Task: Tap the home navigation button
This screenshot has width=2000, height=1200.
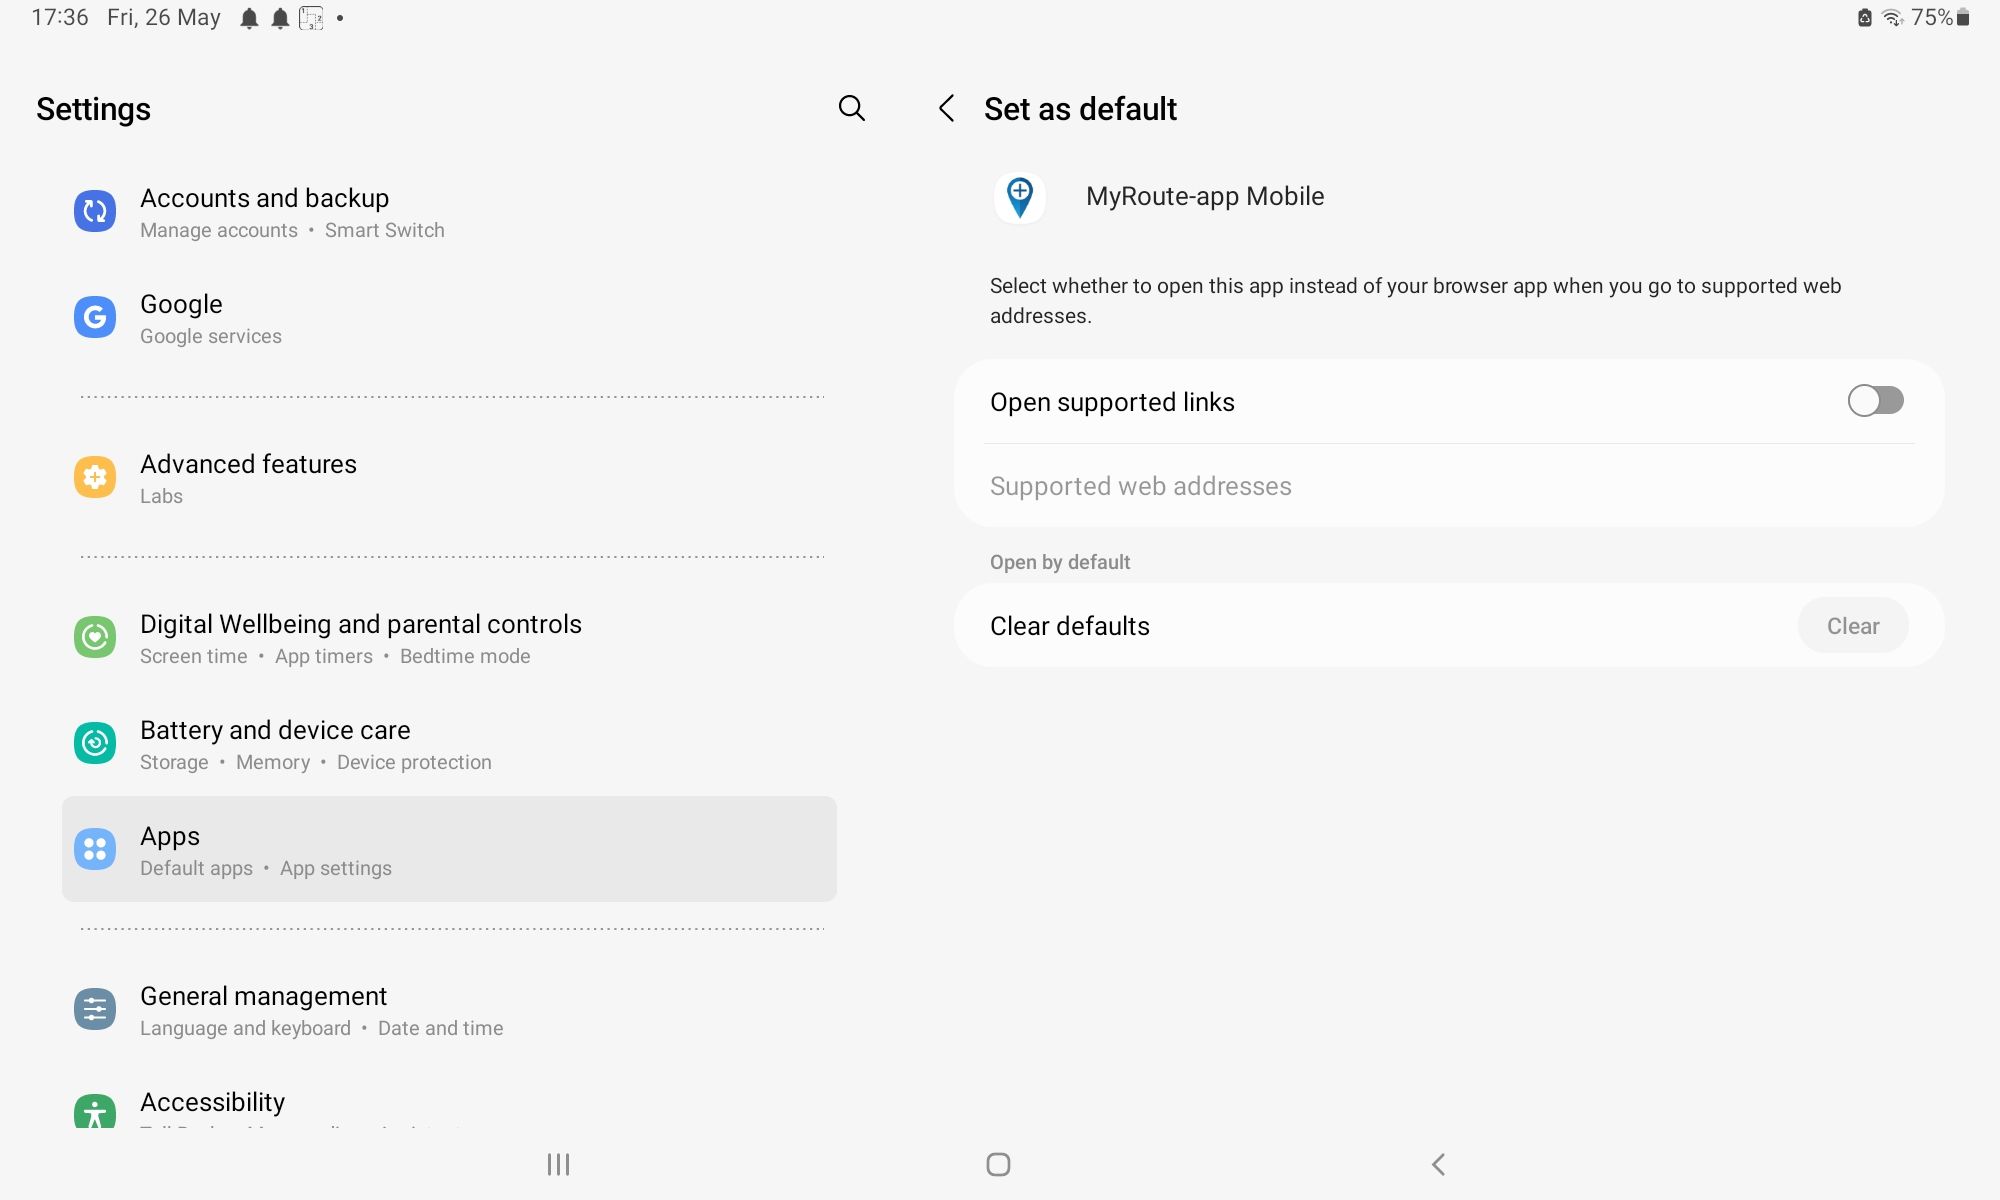Action: tap(998, 1164)
